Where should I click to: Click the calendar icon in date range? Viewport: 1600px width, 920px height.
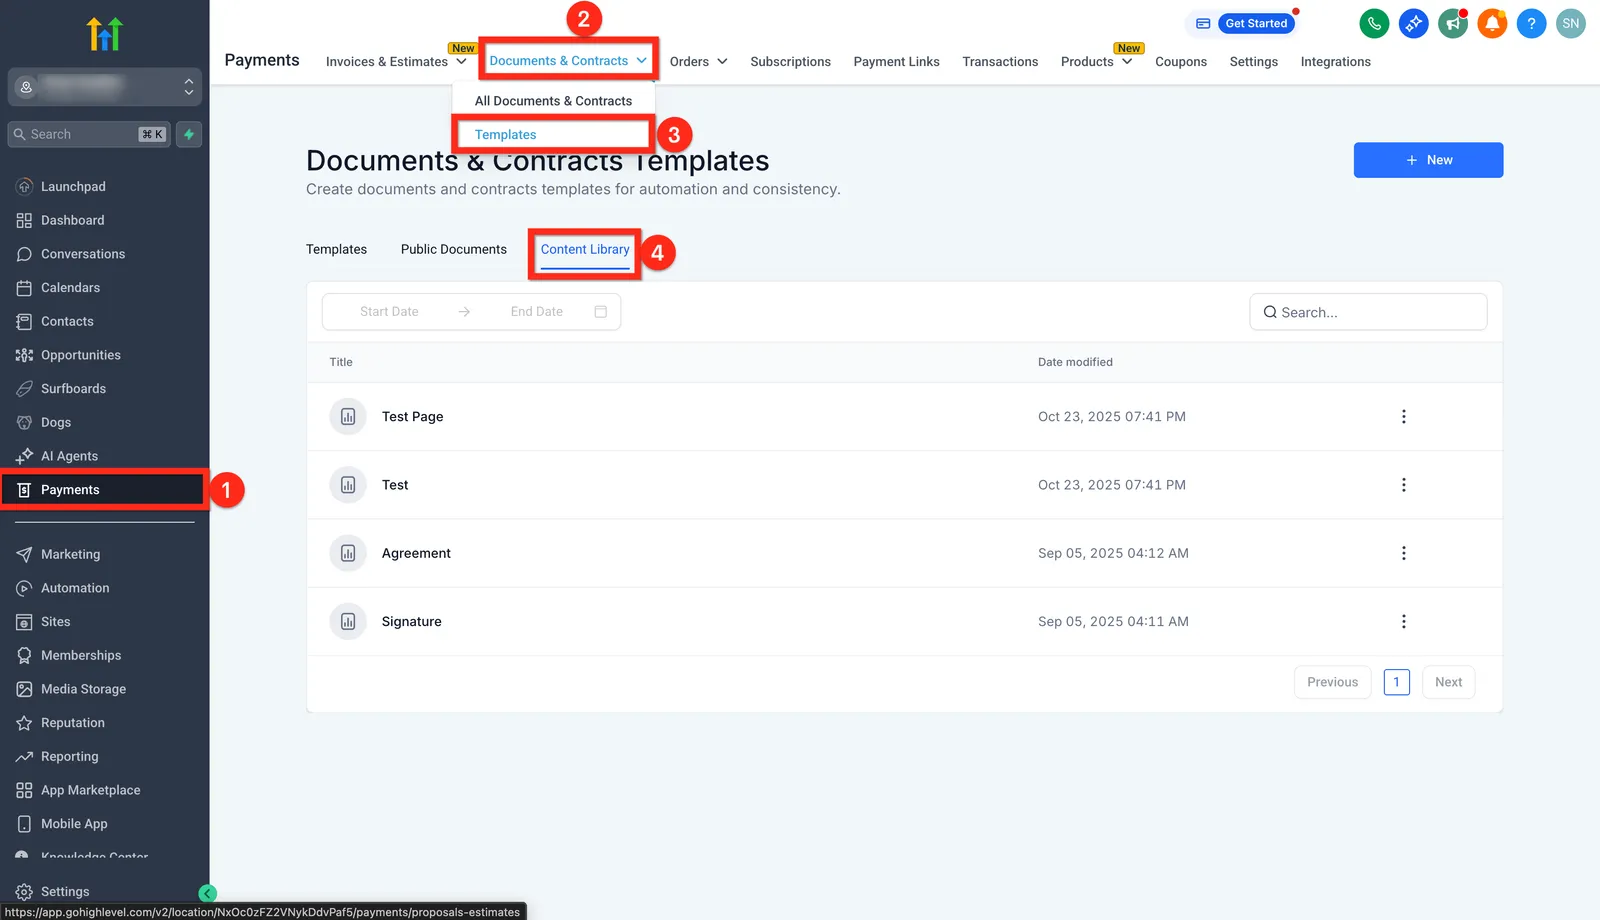[x=600, y=312]
